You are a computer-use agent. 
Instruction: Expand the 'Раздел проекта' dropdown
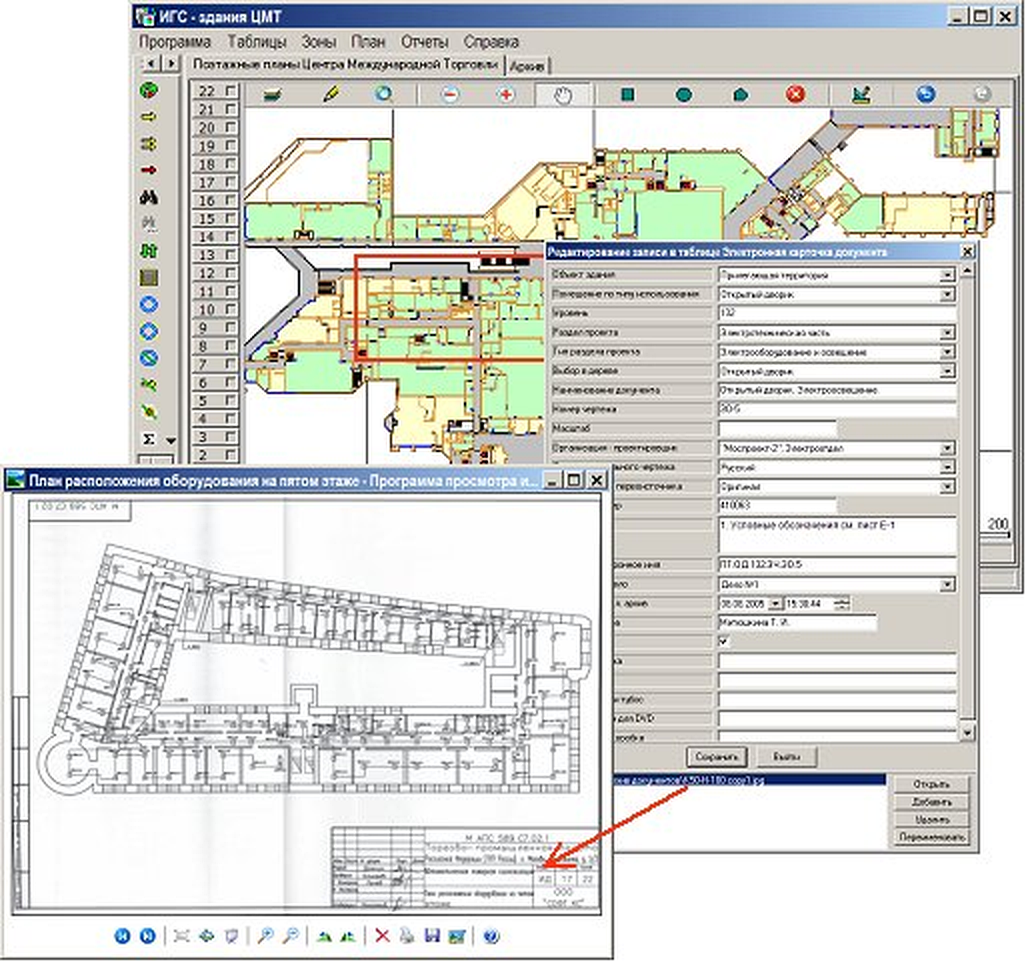tap(947, 332)
